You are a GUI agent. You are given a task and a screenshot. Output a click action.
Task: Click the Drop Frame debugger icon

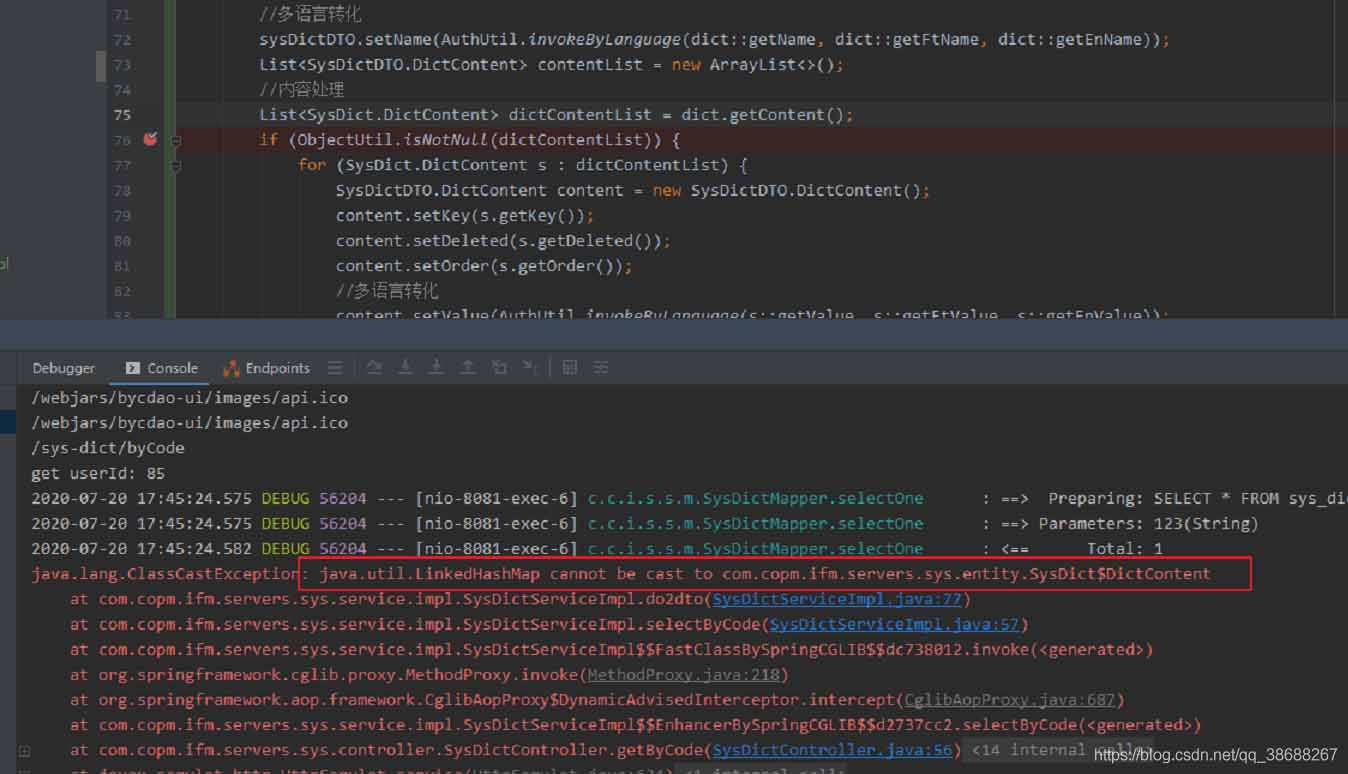(499, 368)
